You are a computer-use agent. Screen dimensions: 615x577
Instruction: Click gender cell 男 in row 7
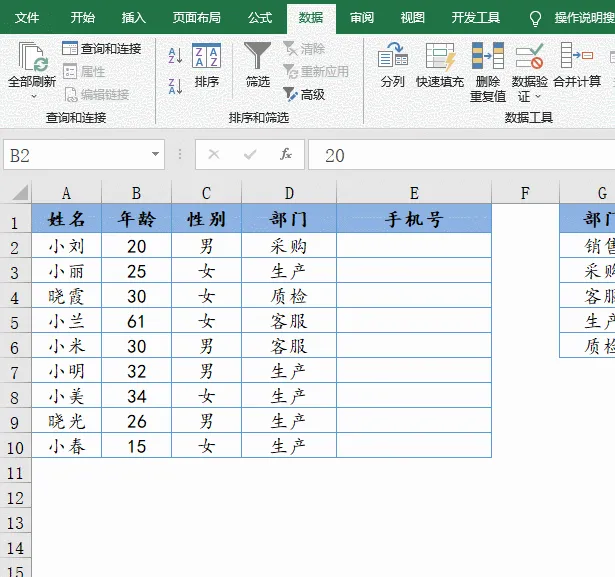pos(207,371)
